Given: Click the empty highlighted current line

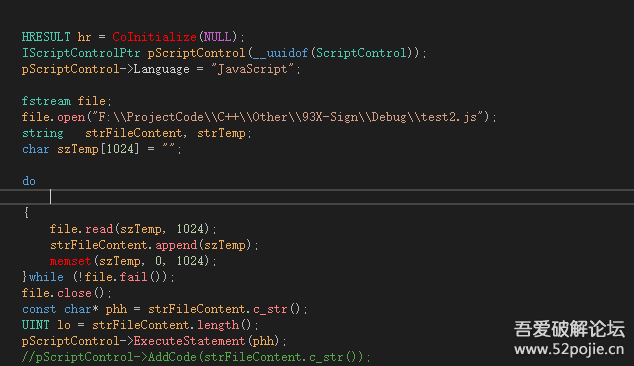Looking at the screenshot, I should [x=317, y=197].
